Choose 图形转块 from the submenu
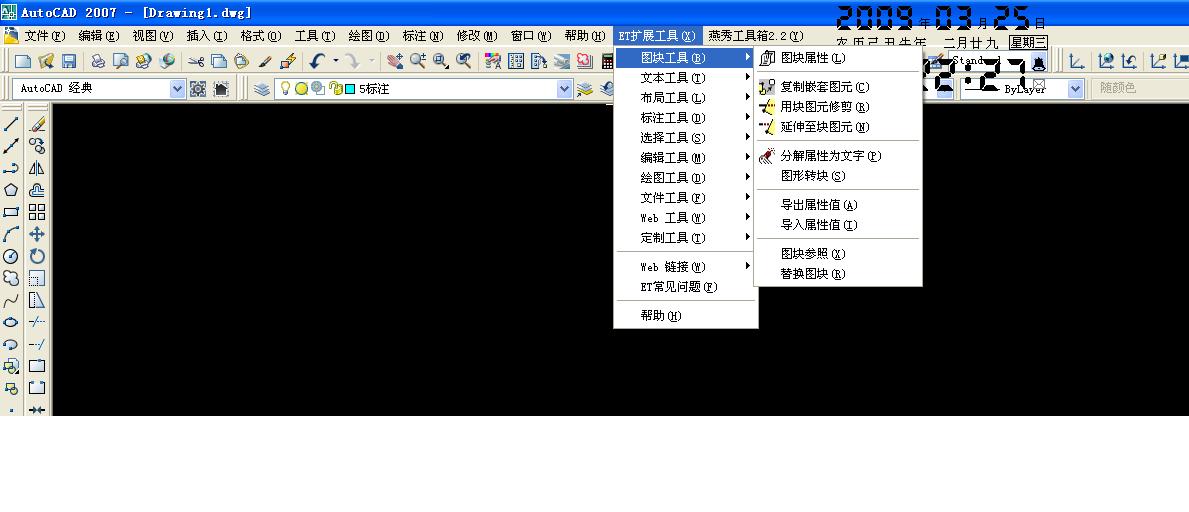1189x512 pixels. (838, 176)
